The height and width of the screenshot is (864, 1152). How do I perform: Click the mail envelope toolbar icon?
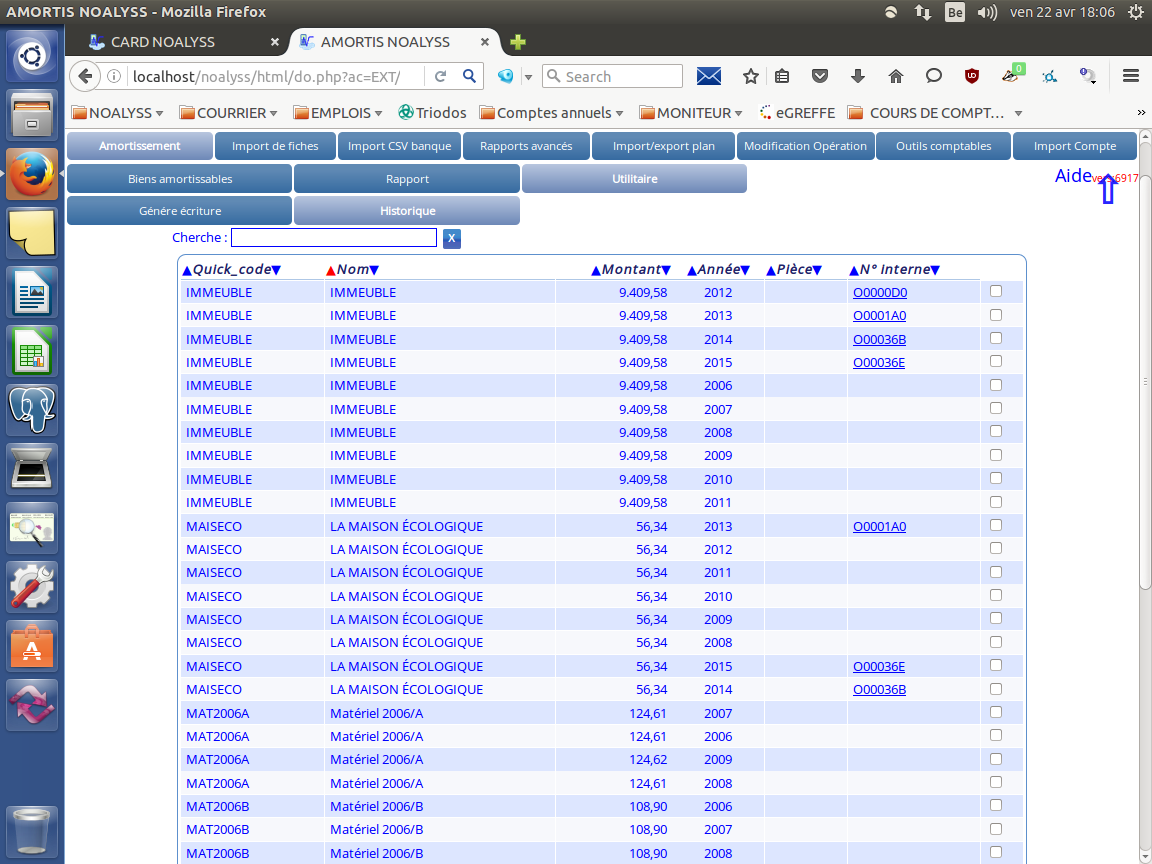[x=709, y=76]
